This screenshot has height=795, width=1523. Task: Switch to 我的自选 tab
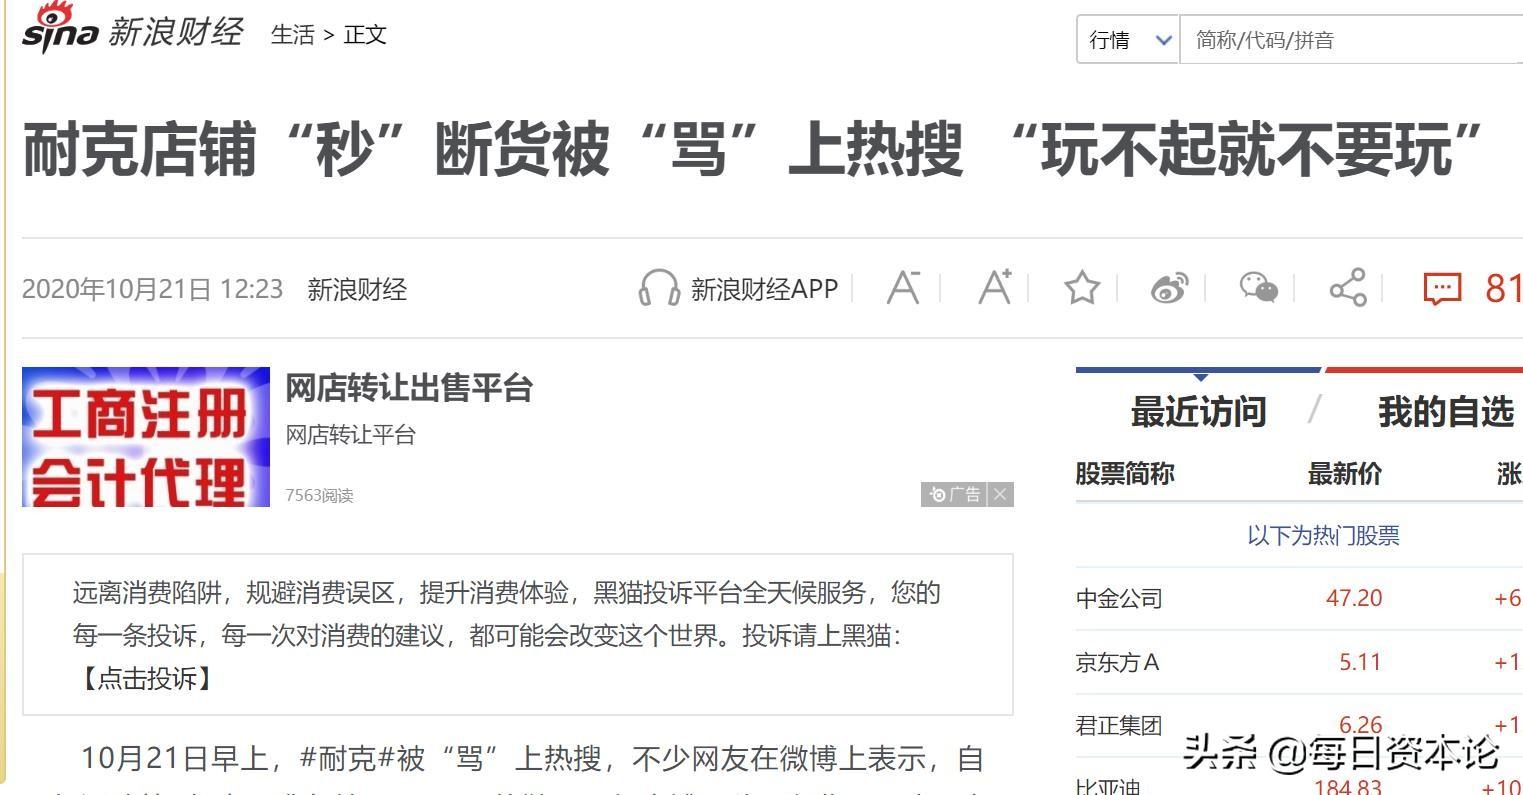(x=1445, y=412)
